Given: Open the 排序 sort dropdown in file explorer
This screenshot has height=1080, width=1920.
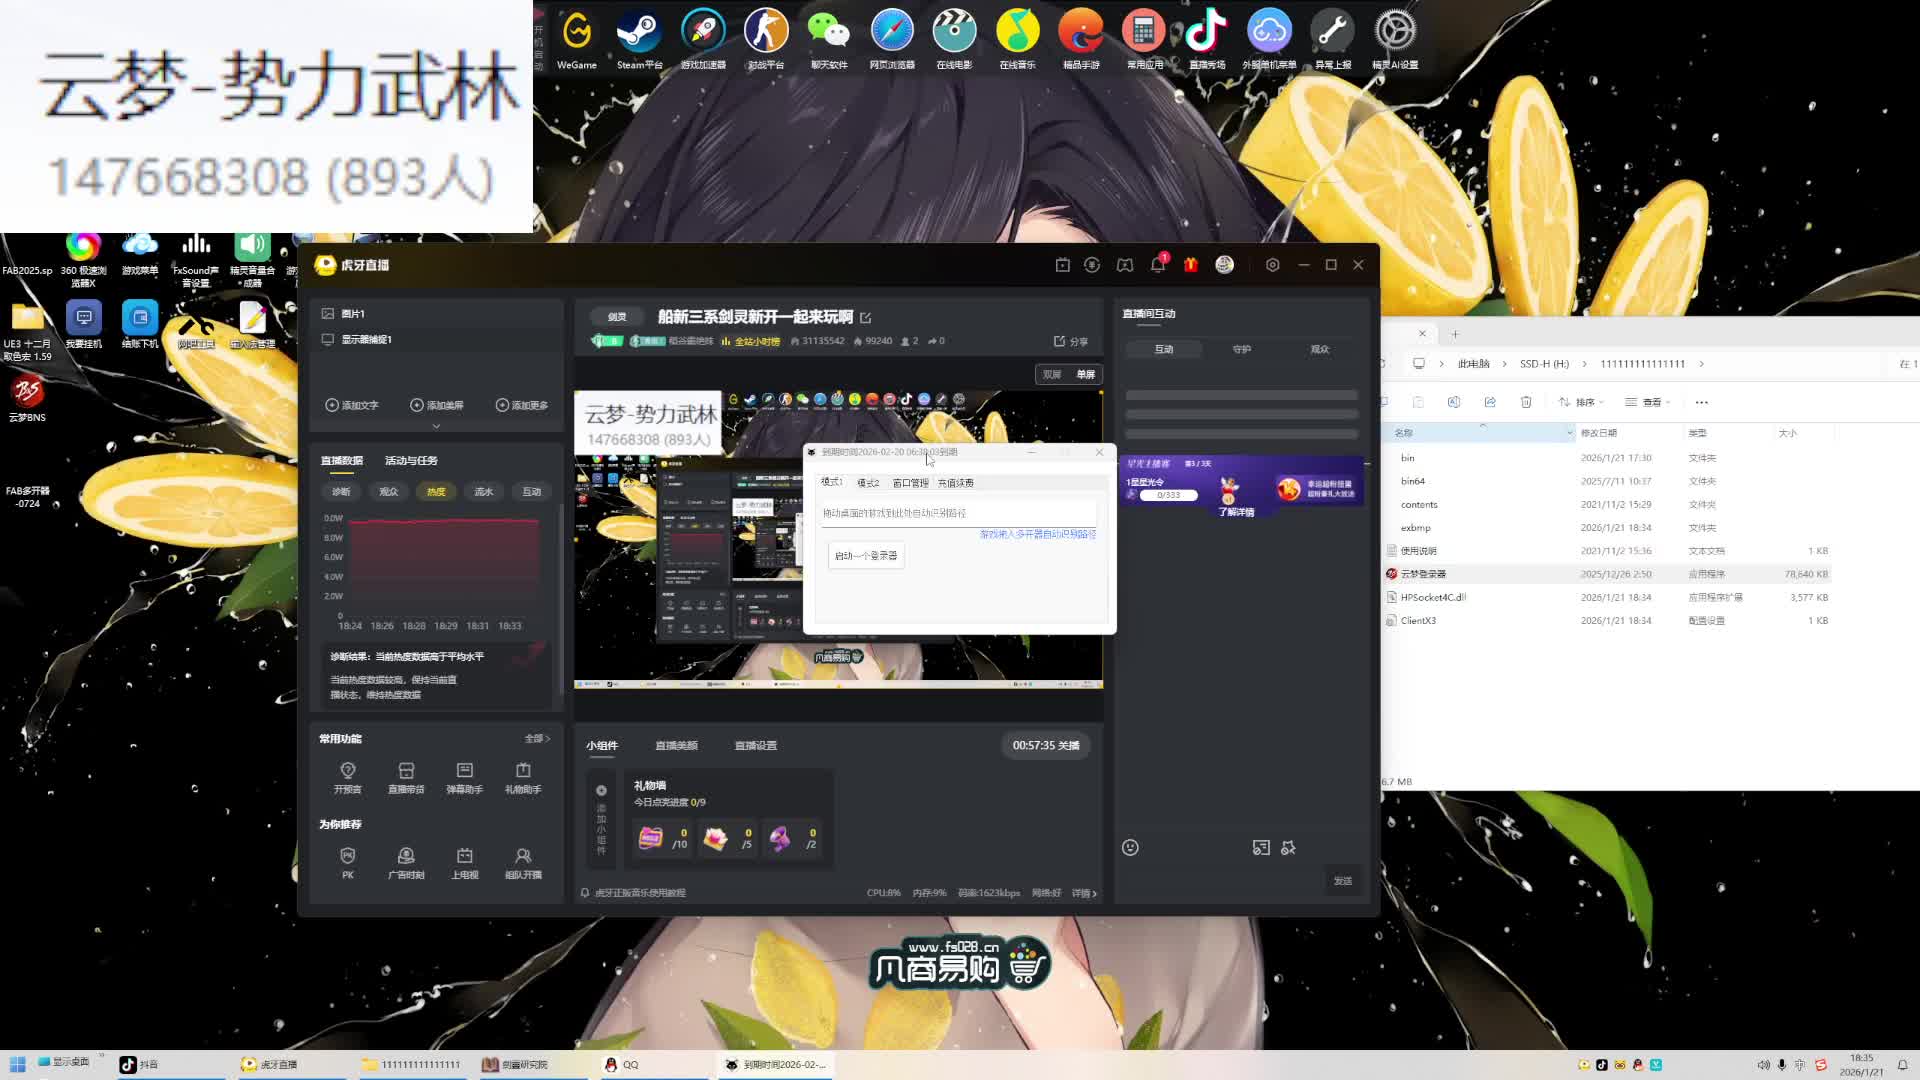Looking at the screenshot, I should tap(1582, 402).
